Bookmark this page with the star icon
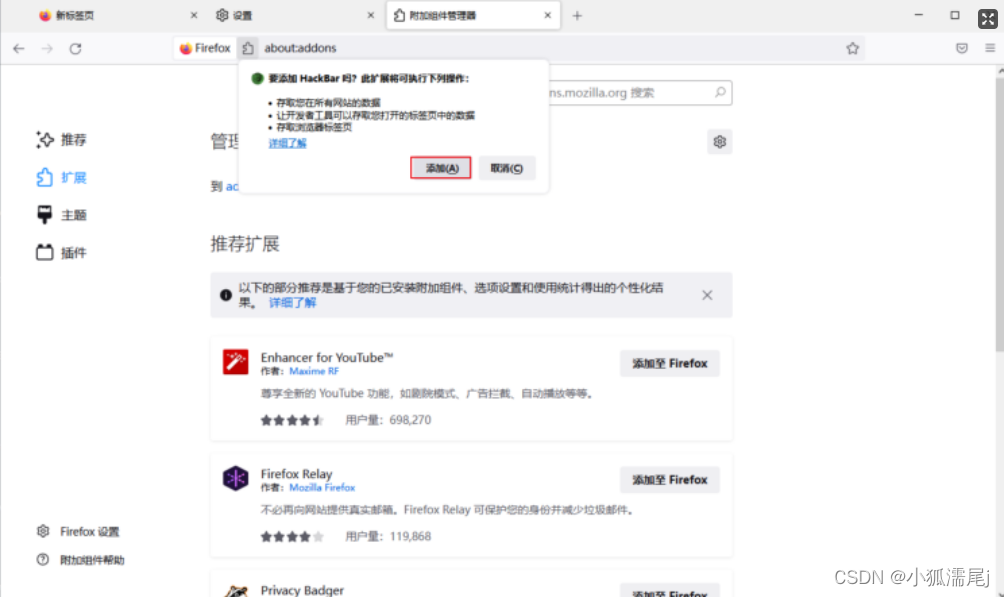This screenshot has width=1004, height=597. click(x=852, y=48)
